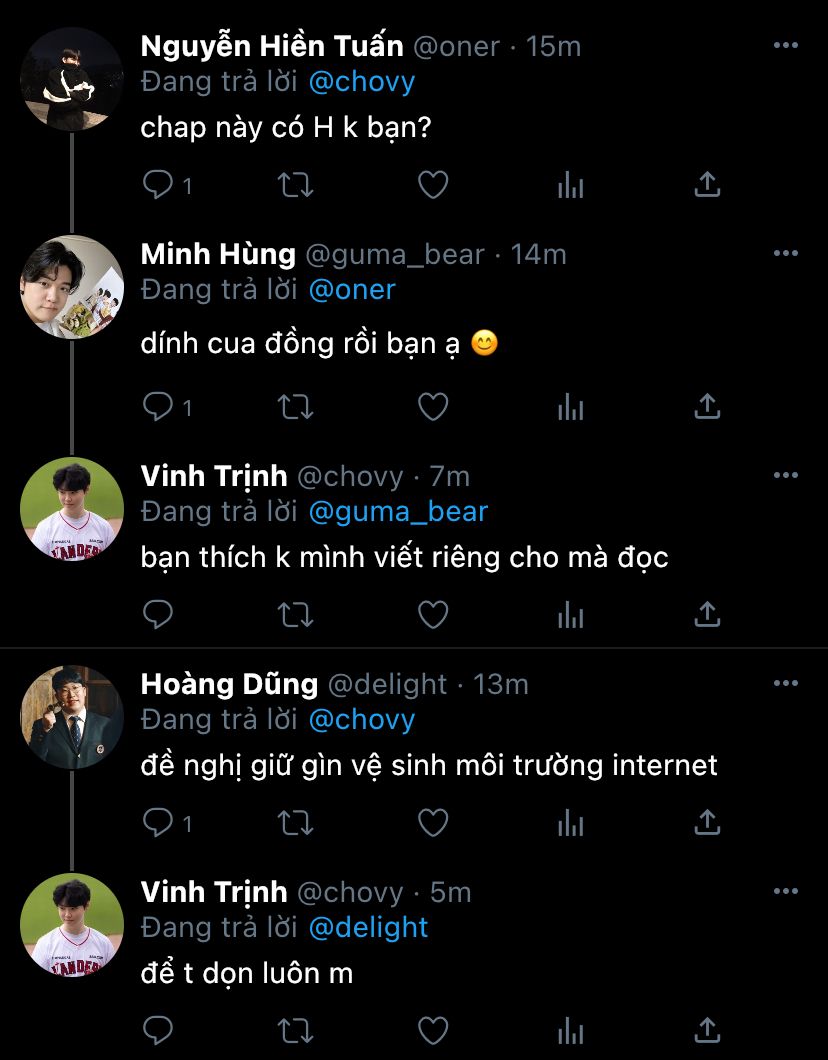Share the tweet from Nguyễn Hiền Tuấn
This screenshot has height=1060, width=828.
pos(706,185)
